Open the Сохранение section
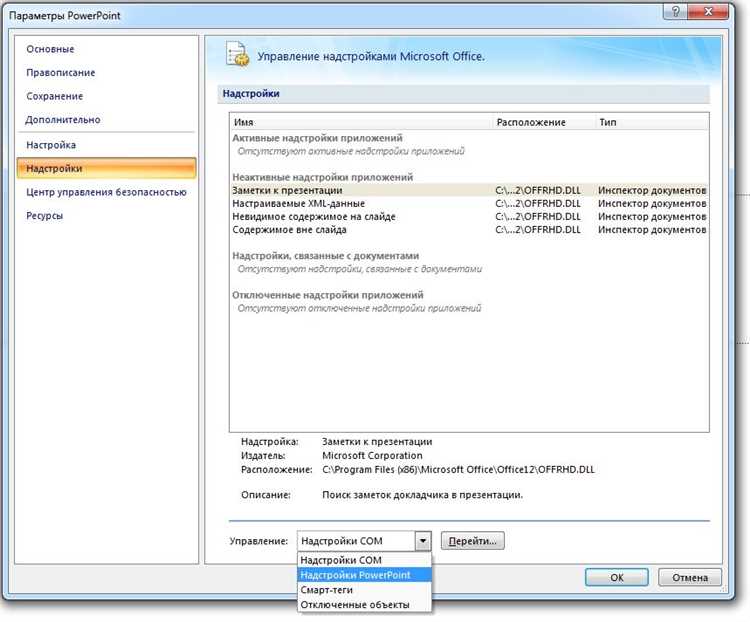The width and height of the screenshot is (750, 622). tap(55, 97)
